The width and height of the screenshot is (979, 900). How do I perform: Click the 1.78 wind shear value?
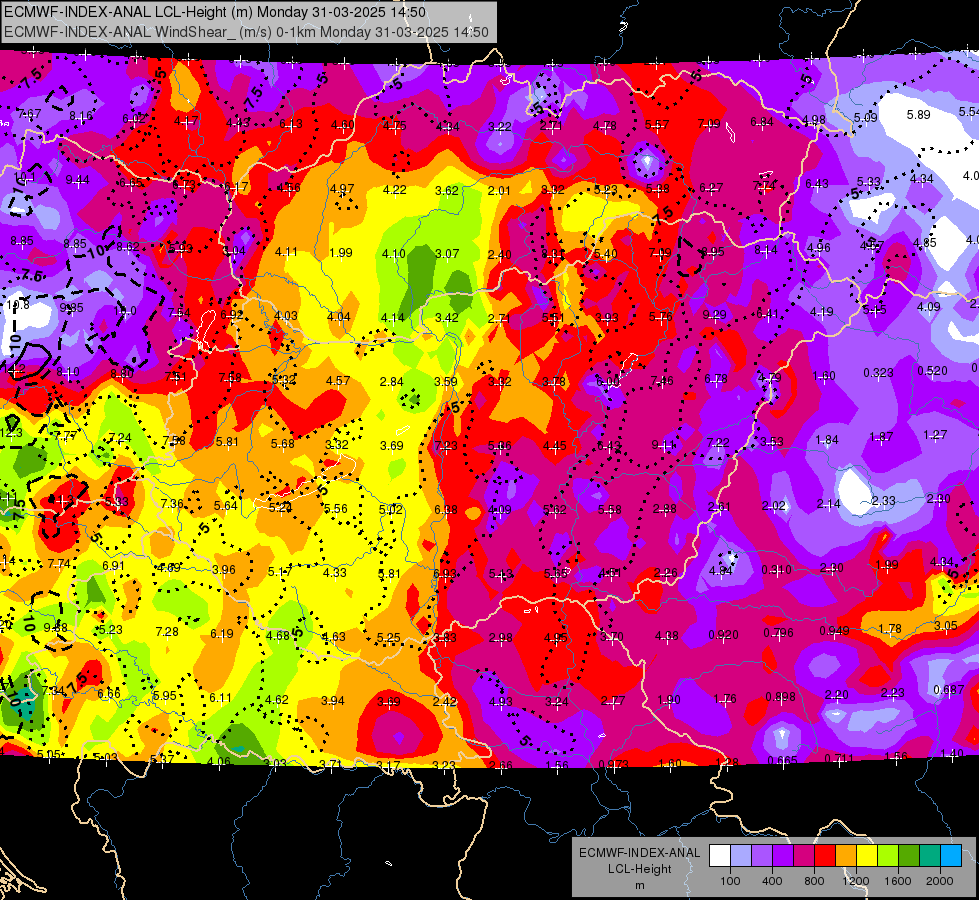point(890,628)
